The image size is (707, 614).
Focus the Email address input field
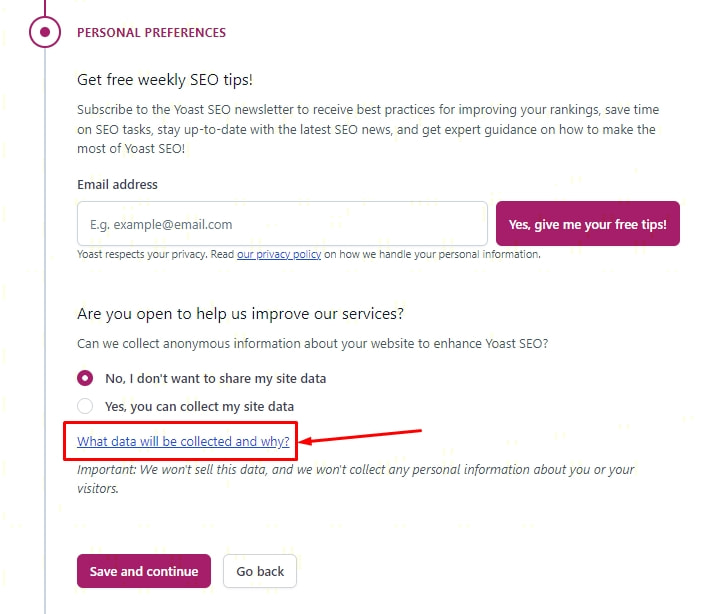click(x=282, y=224)
